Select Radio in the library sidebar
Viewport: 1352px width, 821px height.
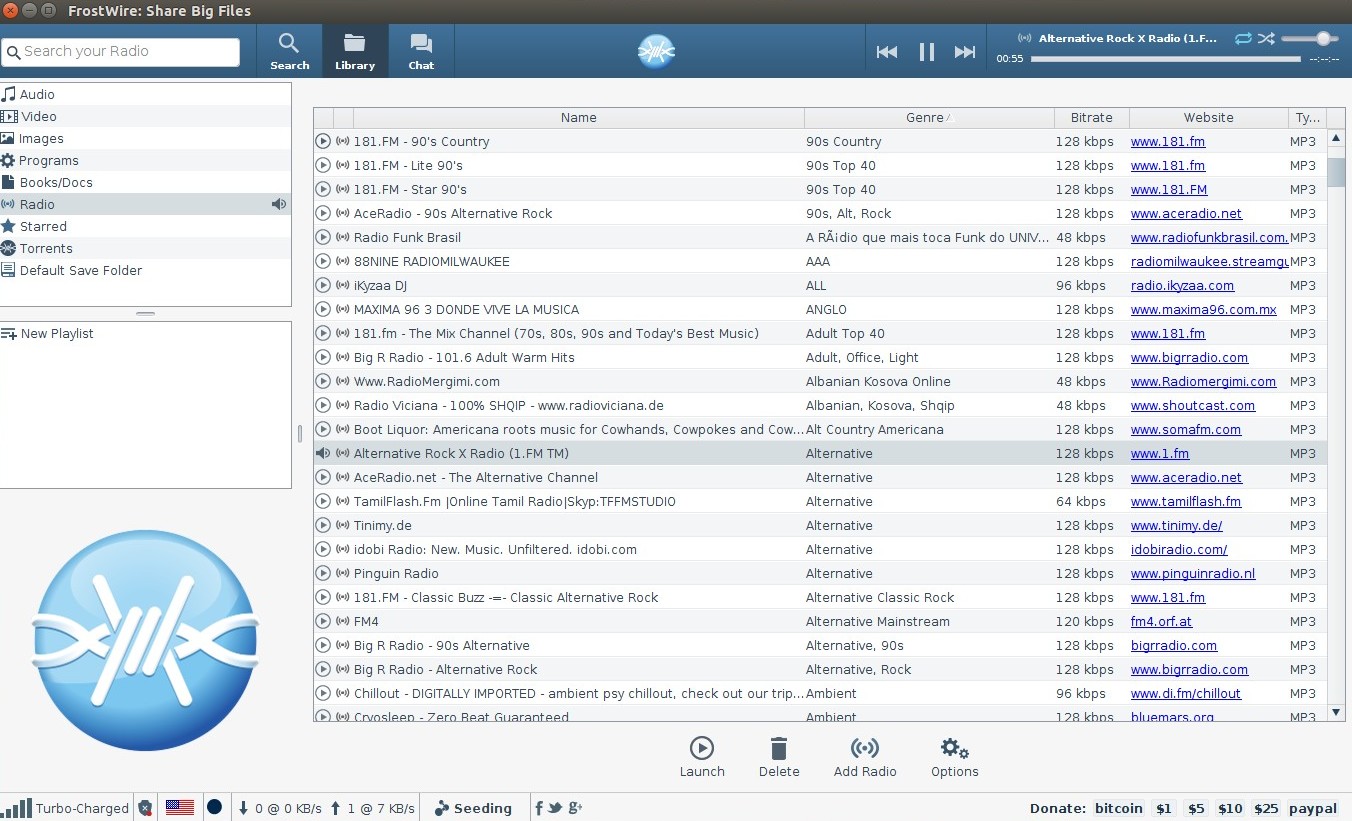pos(145,204)
